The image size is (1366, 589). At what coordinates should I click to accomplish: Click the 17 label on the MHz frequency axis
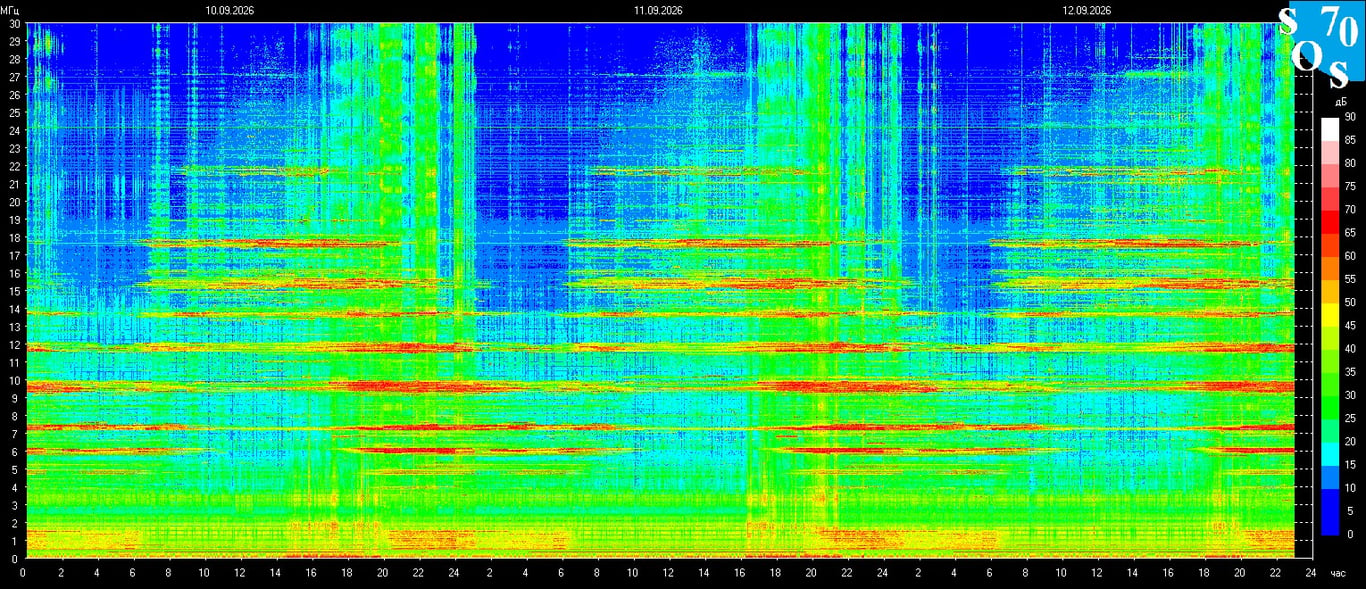[x=14, y=255]
